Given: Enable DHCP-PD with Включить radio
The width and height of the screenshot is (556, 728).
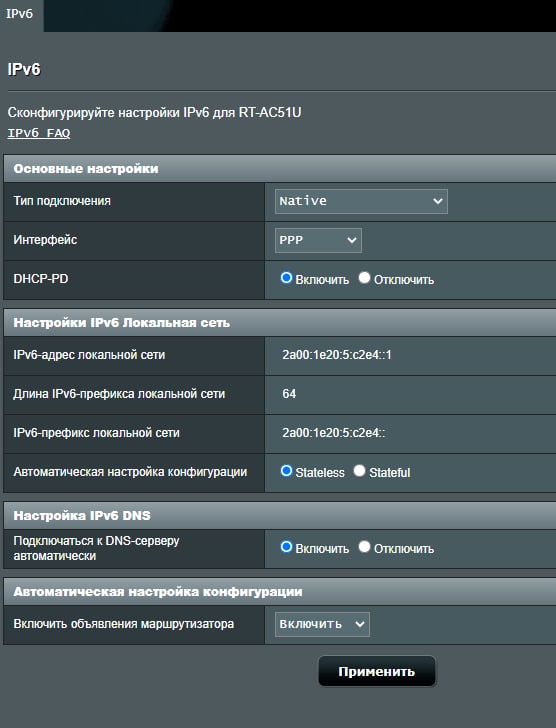Looking at the screenshot, I should pyautogui.click(x=286, y=278).
